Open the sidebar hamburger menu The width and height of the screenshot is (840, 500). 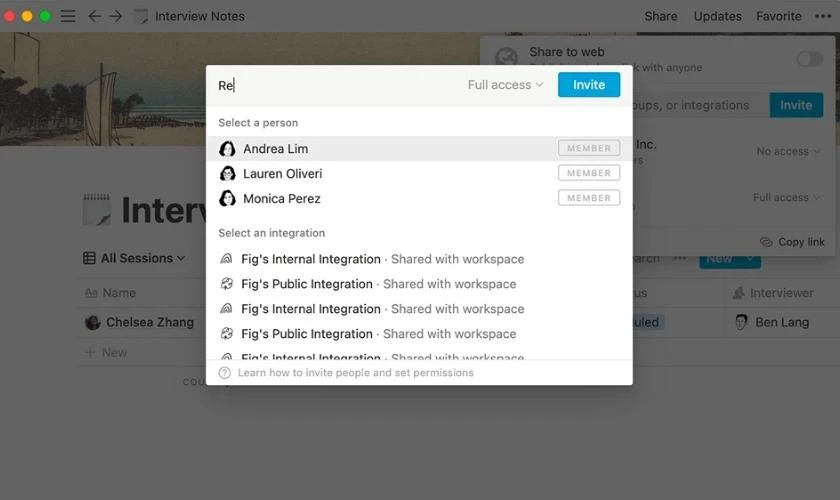click(x=68, y=16)
